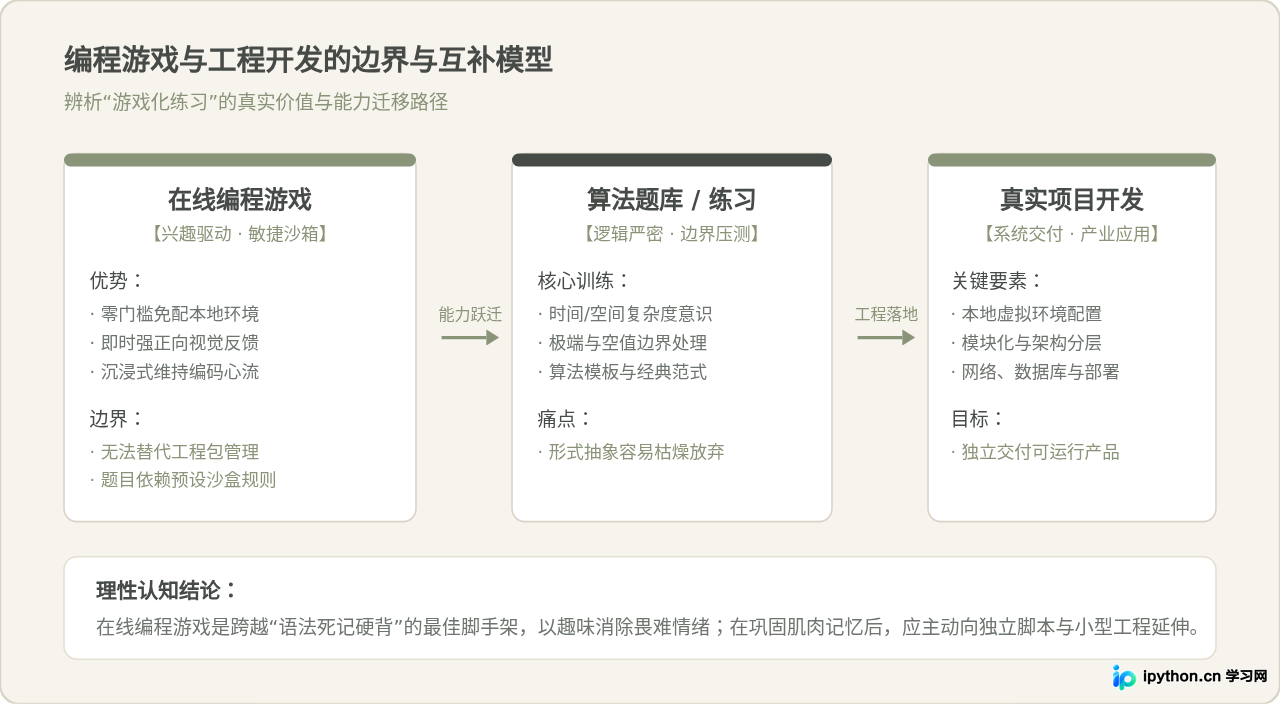The width and height of the screenshot is (1280, 704).
Task: Click the '关键要素：' label
Action: point(998,280)
